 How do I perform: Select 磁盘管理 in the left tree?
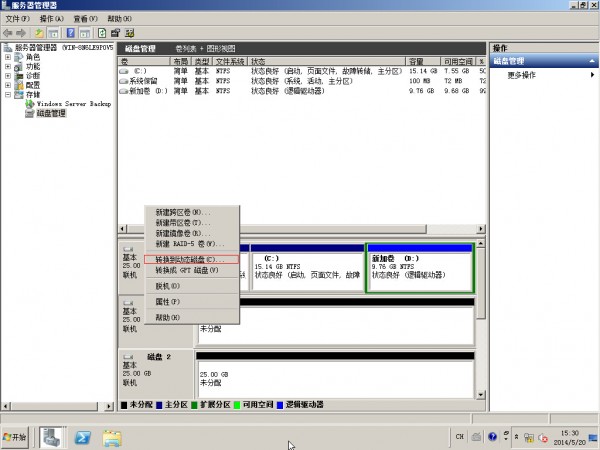50,113
